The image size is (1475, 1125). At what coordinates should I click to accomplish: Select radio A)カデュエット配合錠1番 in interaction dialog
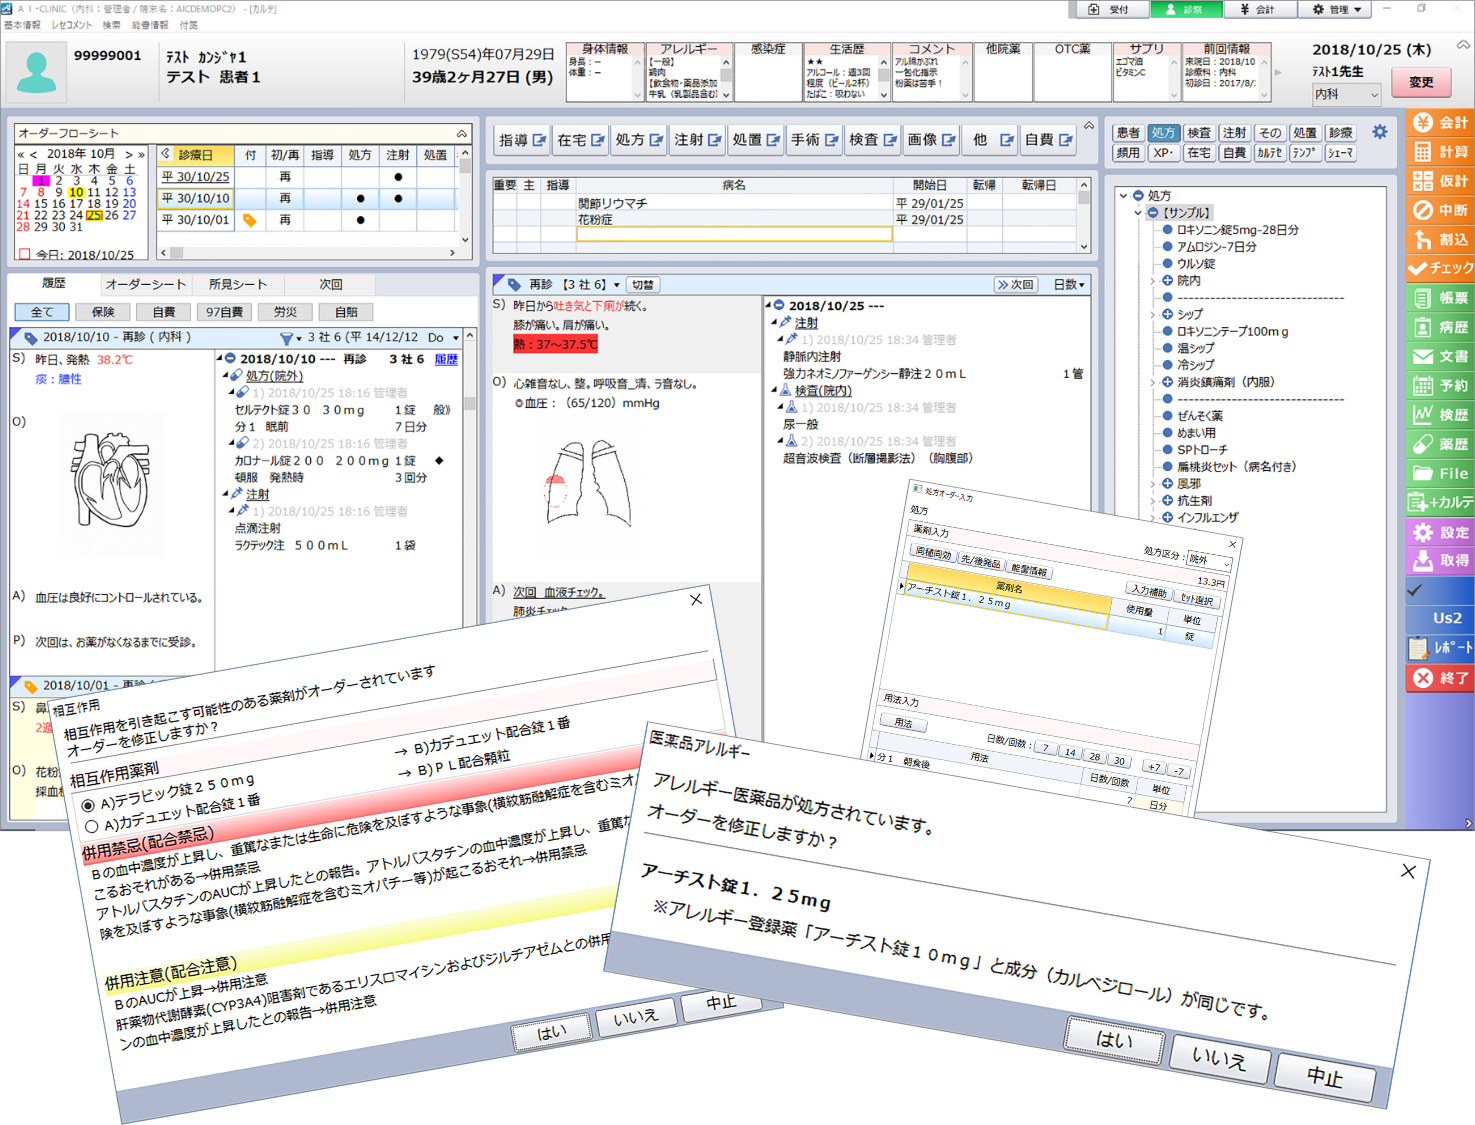click(x=91, y=827)
